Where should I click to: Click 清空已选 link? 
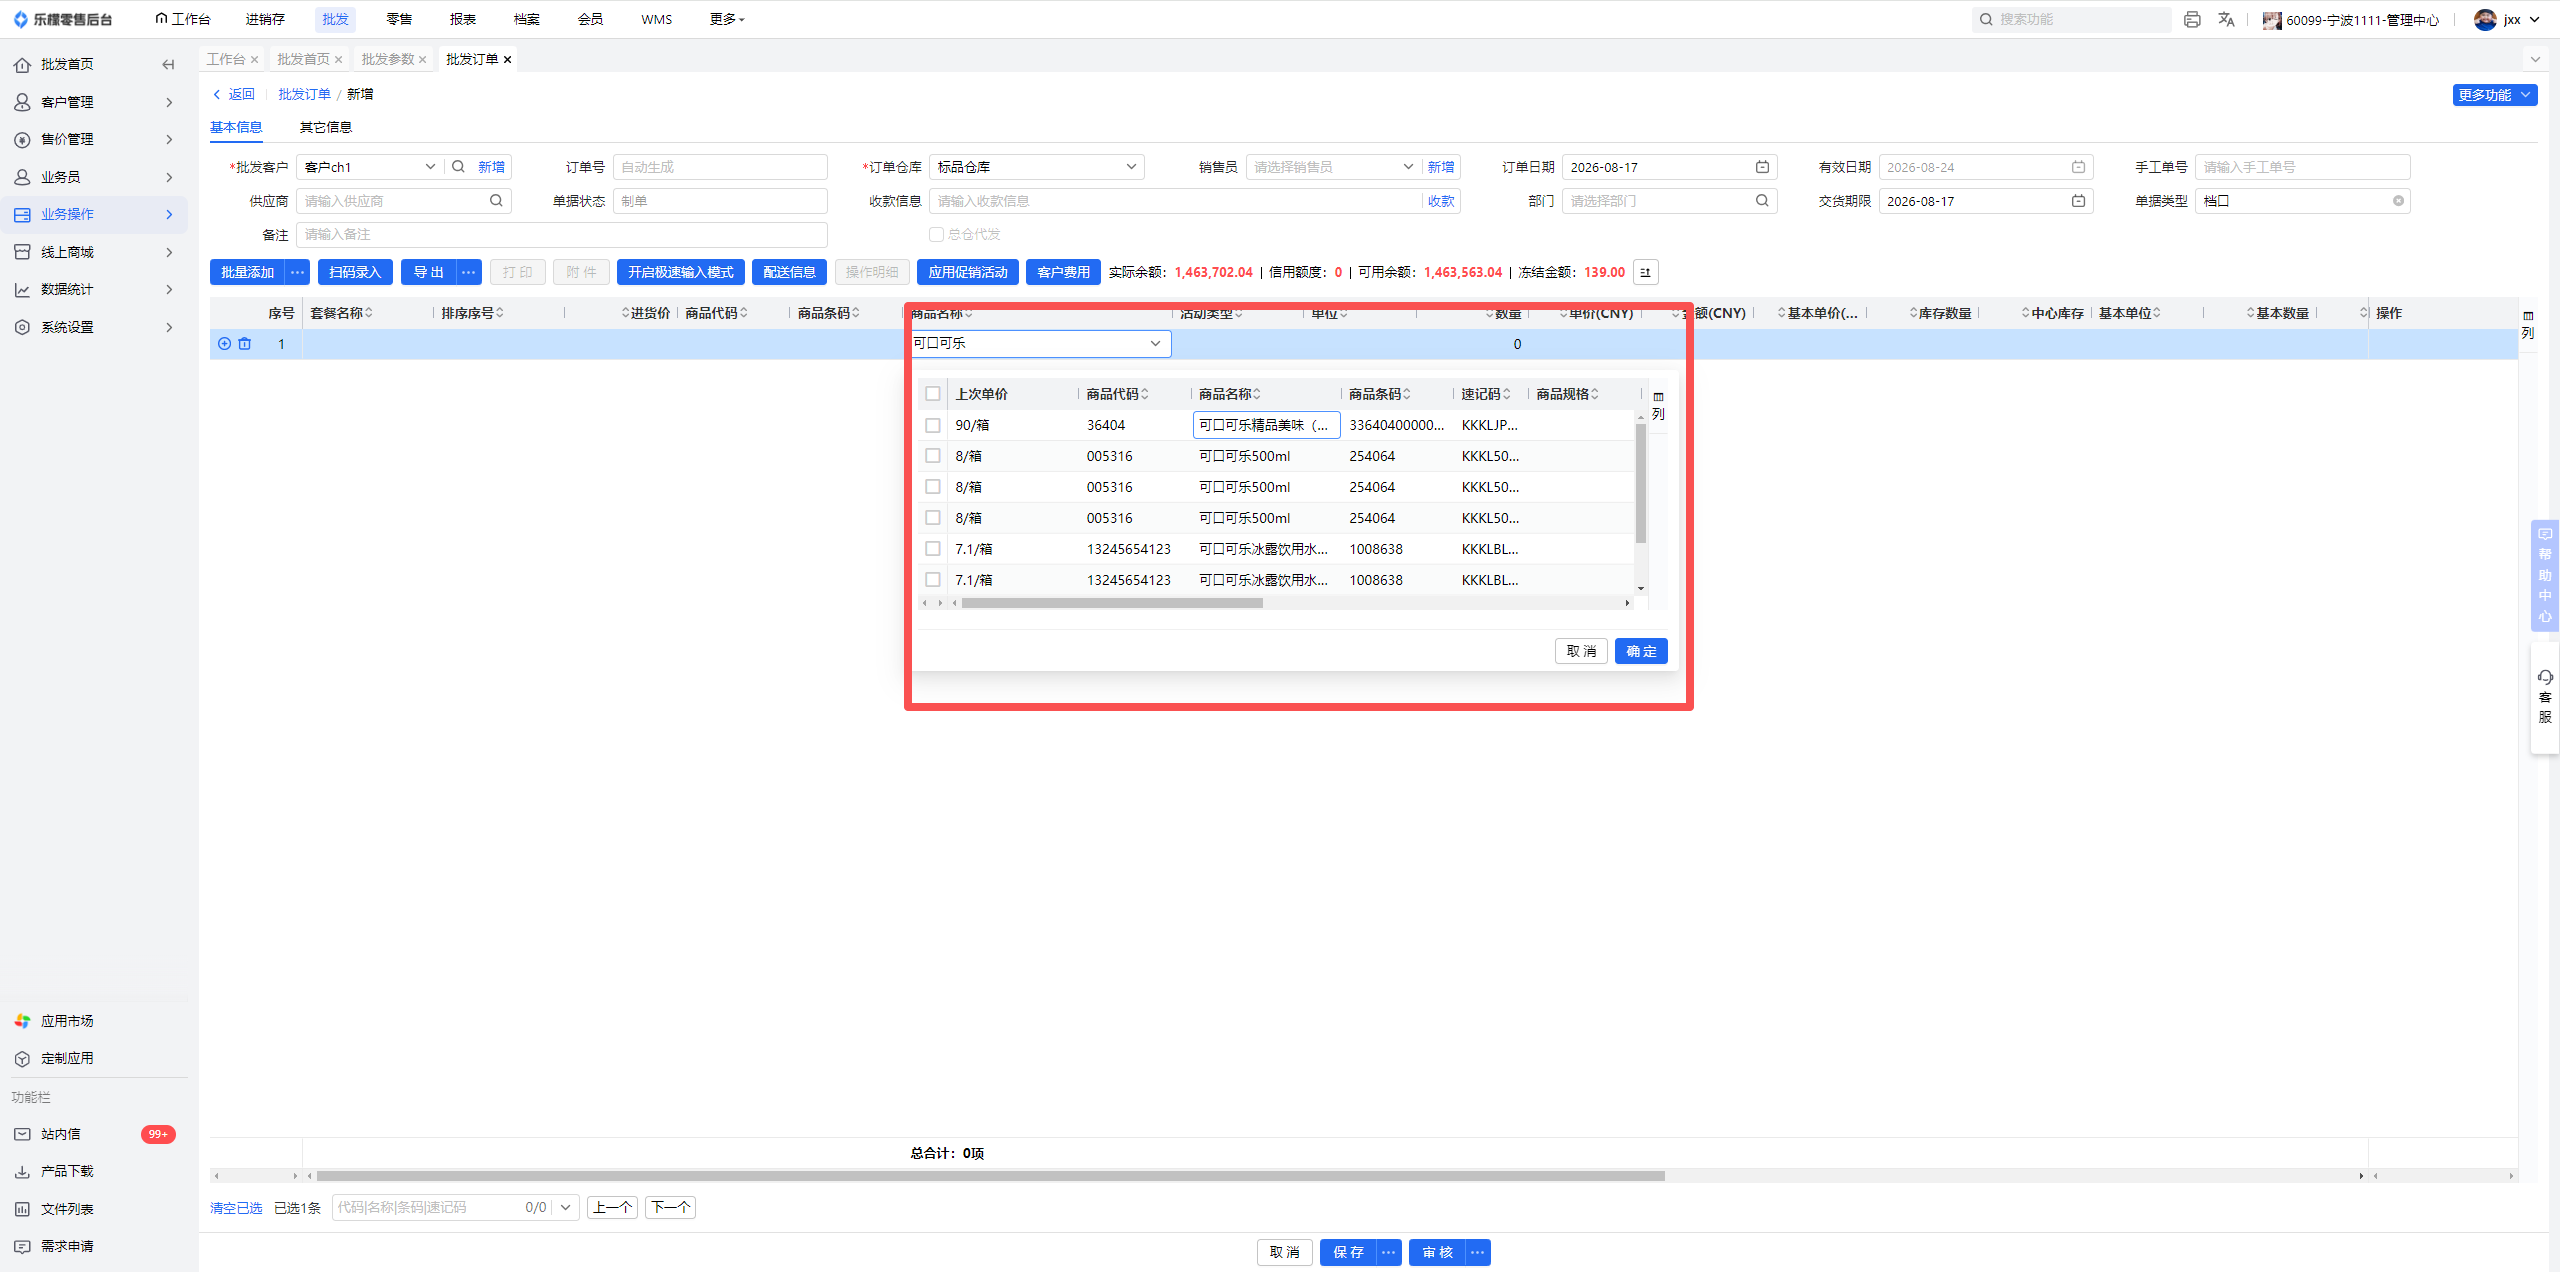click(x=236, y=1208)
